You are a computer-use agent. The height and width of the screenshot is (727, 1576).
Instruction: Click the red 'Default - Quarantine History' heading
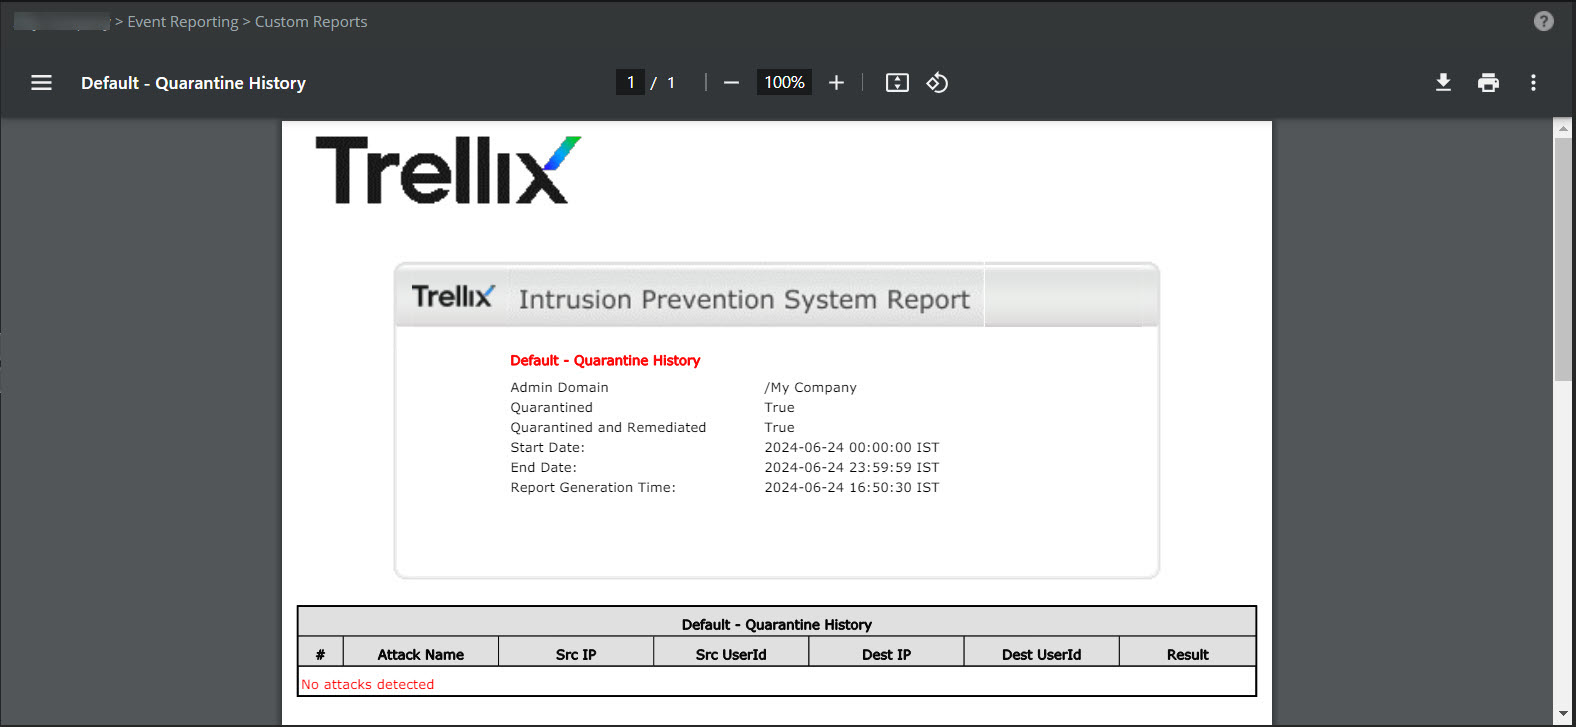click(605, 360)
